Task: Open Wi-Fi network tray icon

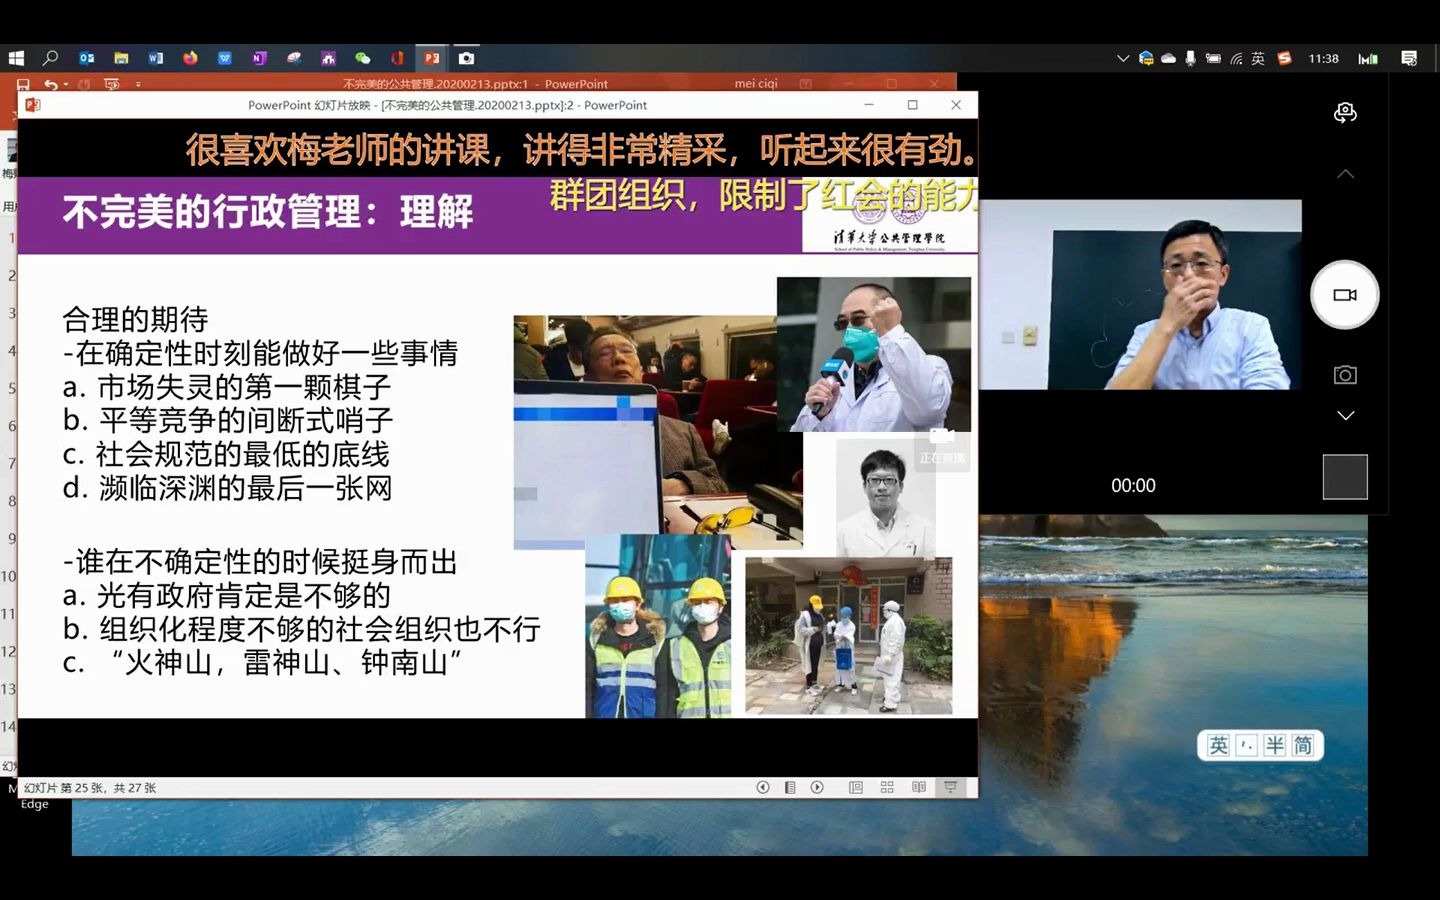Action: 1236,58
